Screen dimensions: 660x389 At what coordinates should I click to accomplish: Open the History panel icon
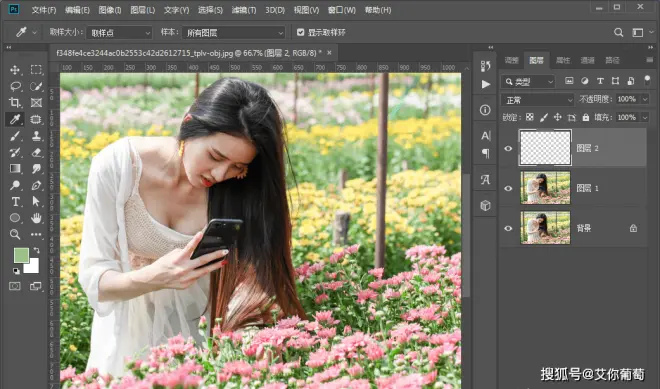(x=485, y=66)
